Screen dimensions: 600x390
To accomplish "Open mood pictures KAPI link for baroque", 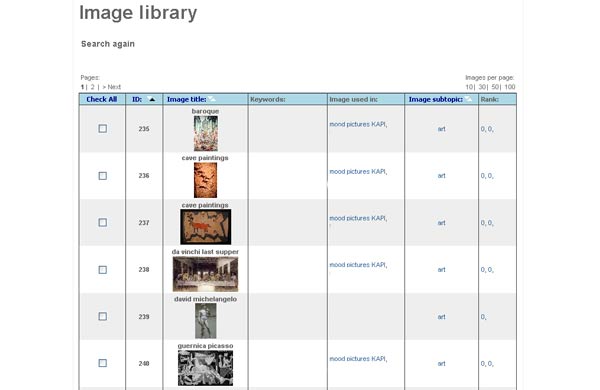I will coord(358,124).
